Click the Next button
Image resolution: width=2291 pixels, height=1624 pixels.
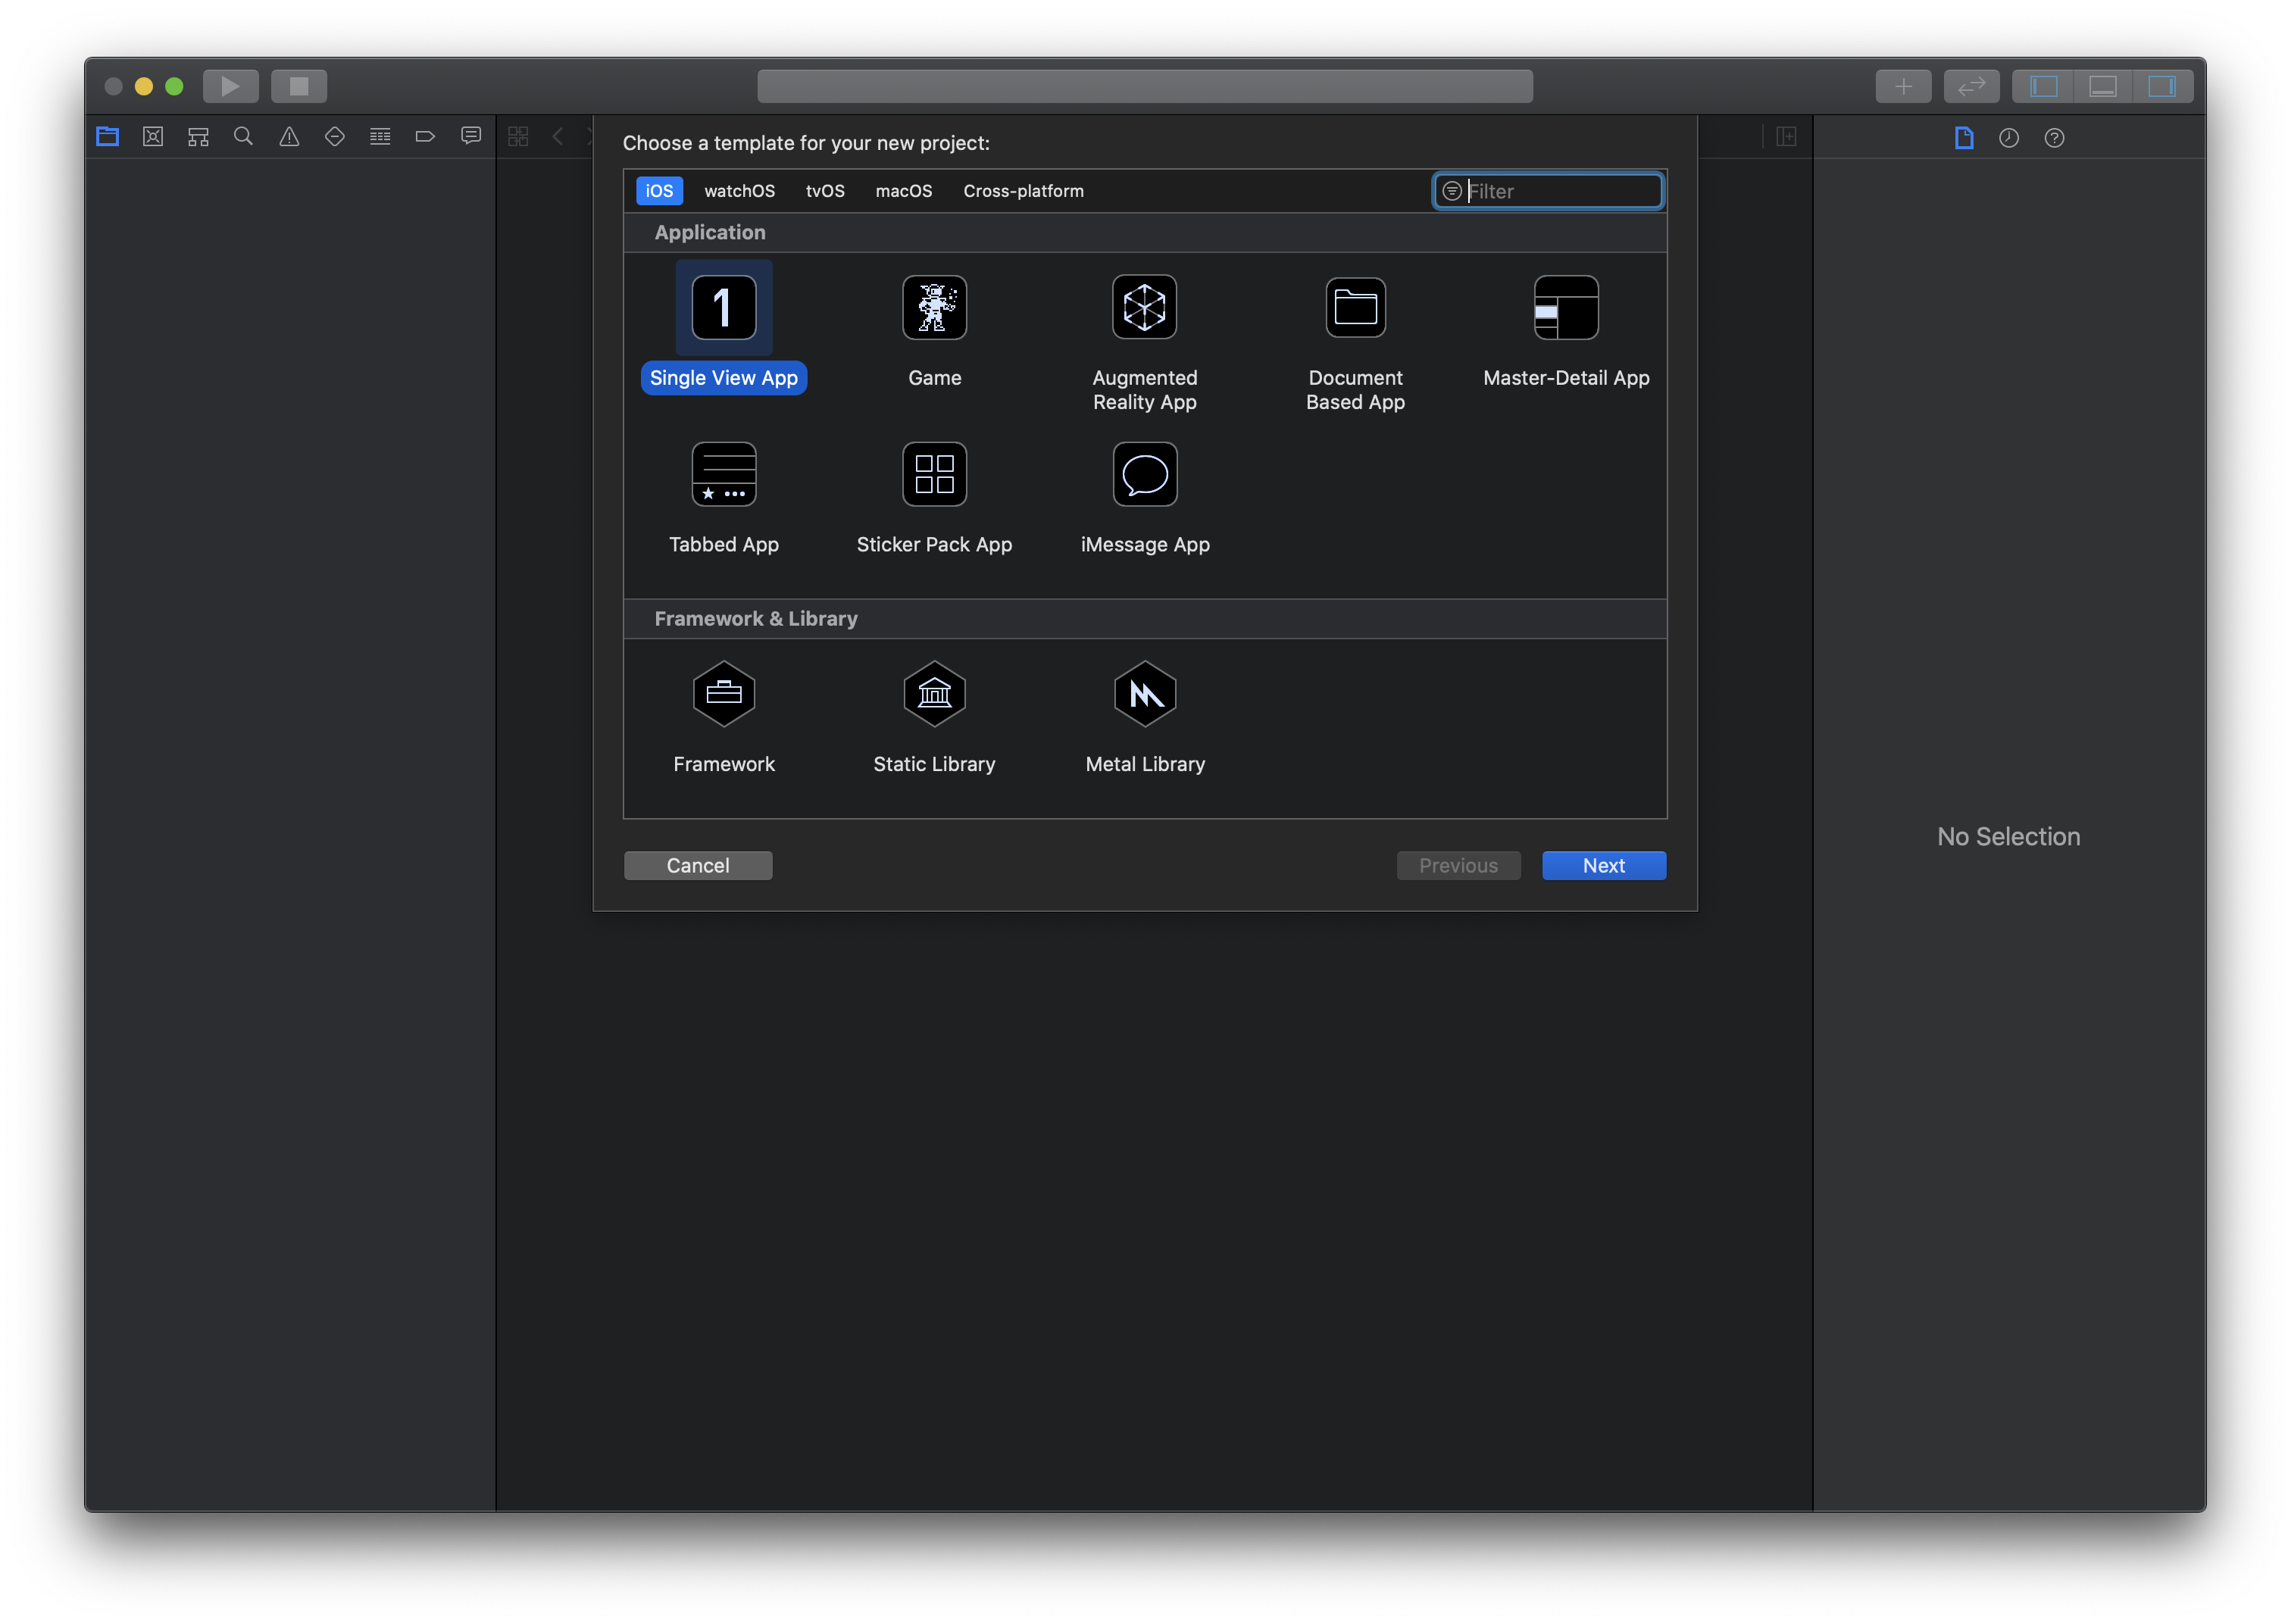click(1603, 866)
